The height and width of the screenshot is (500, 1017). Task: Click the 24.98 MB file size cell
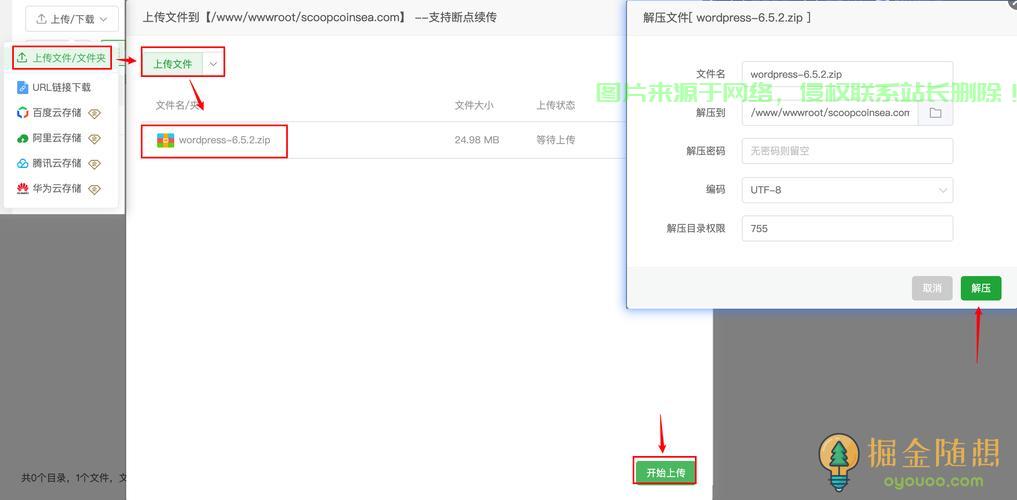pyautogui.click(x=477, y=140)
